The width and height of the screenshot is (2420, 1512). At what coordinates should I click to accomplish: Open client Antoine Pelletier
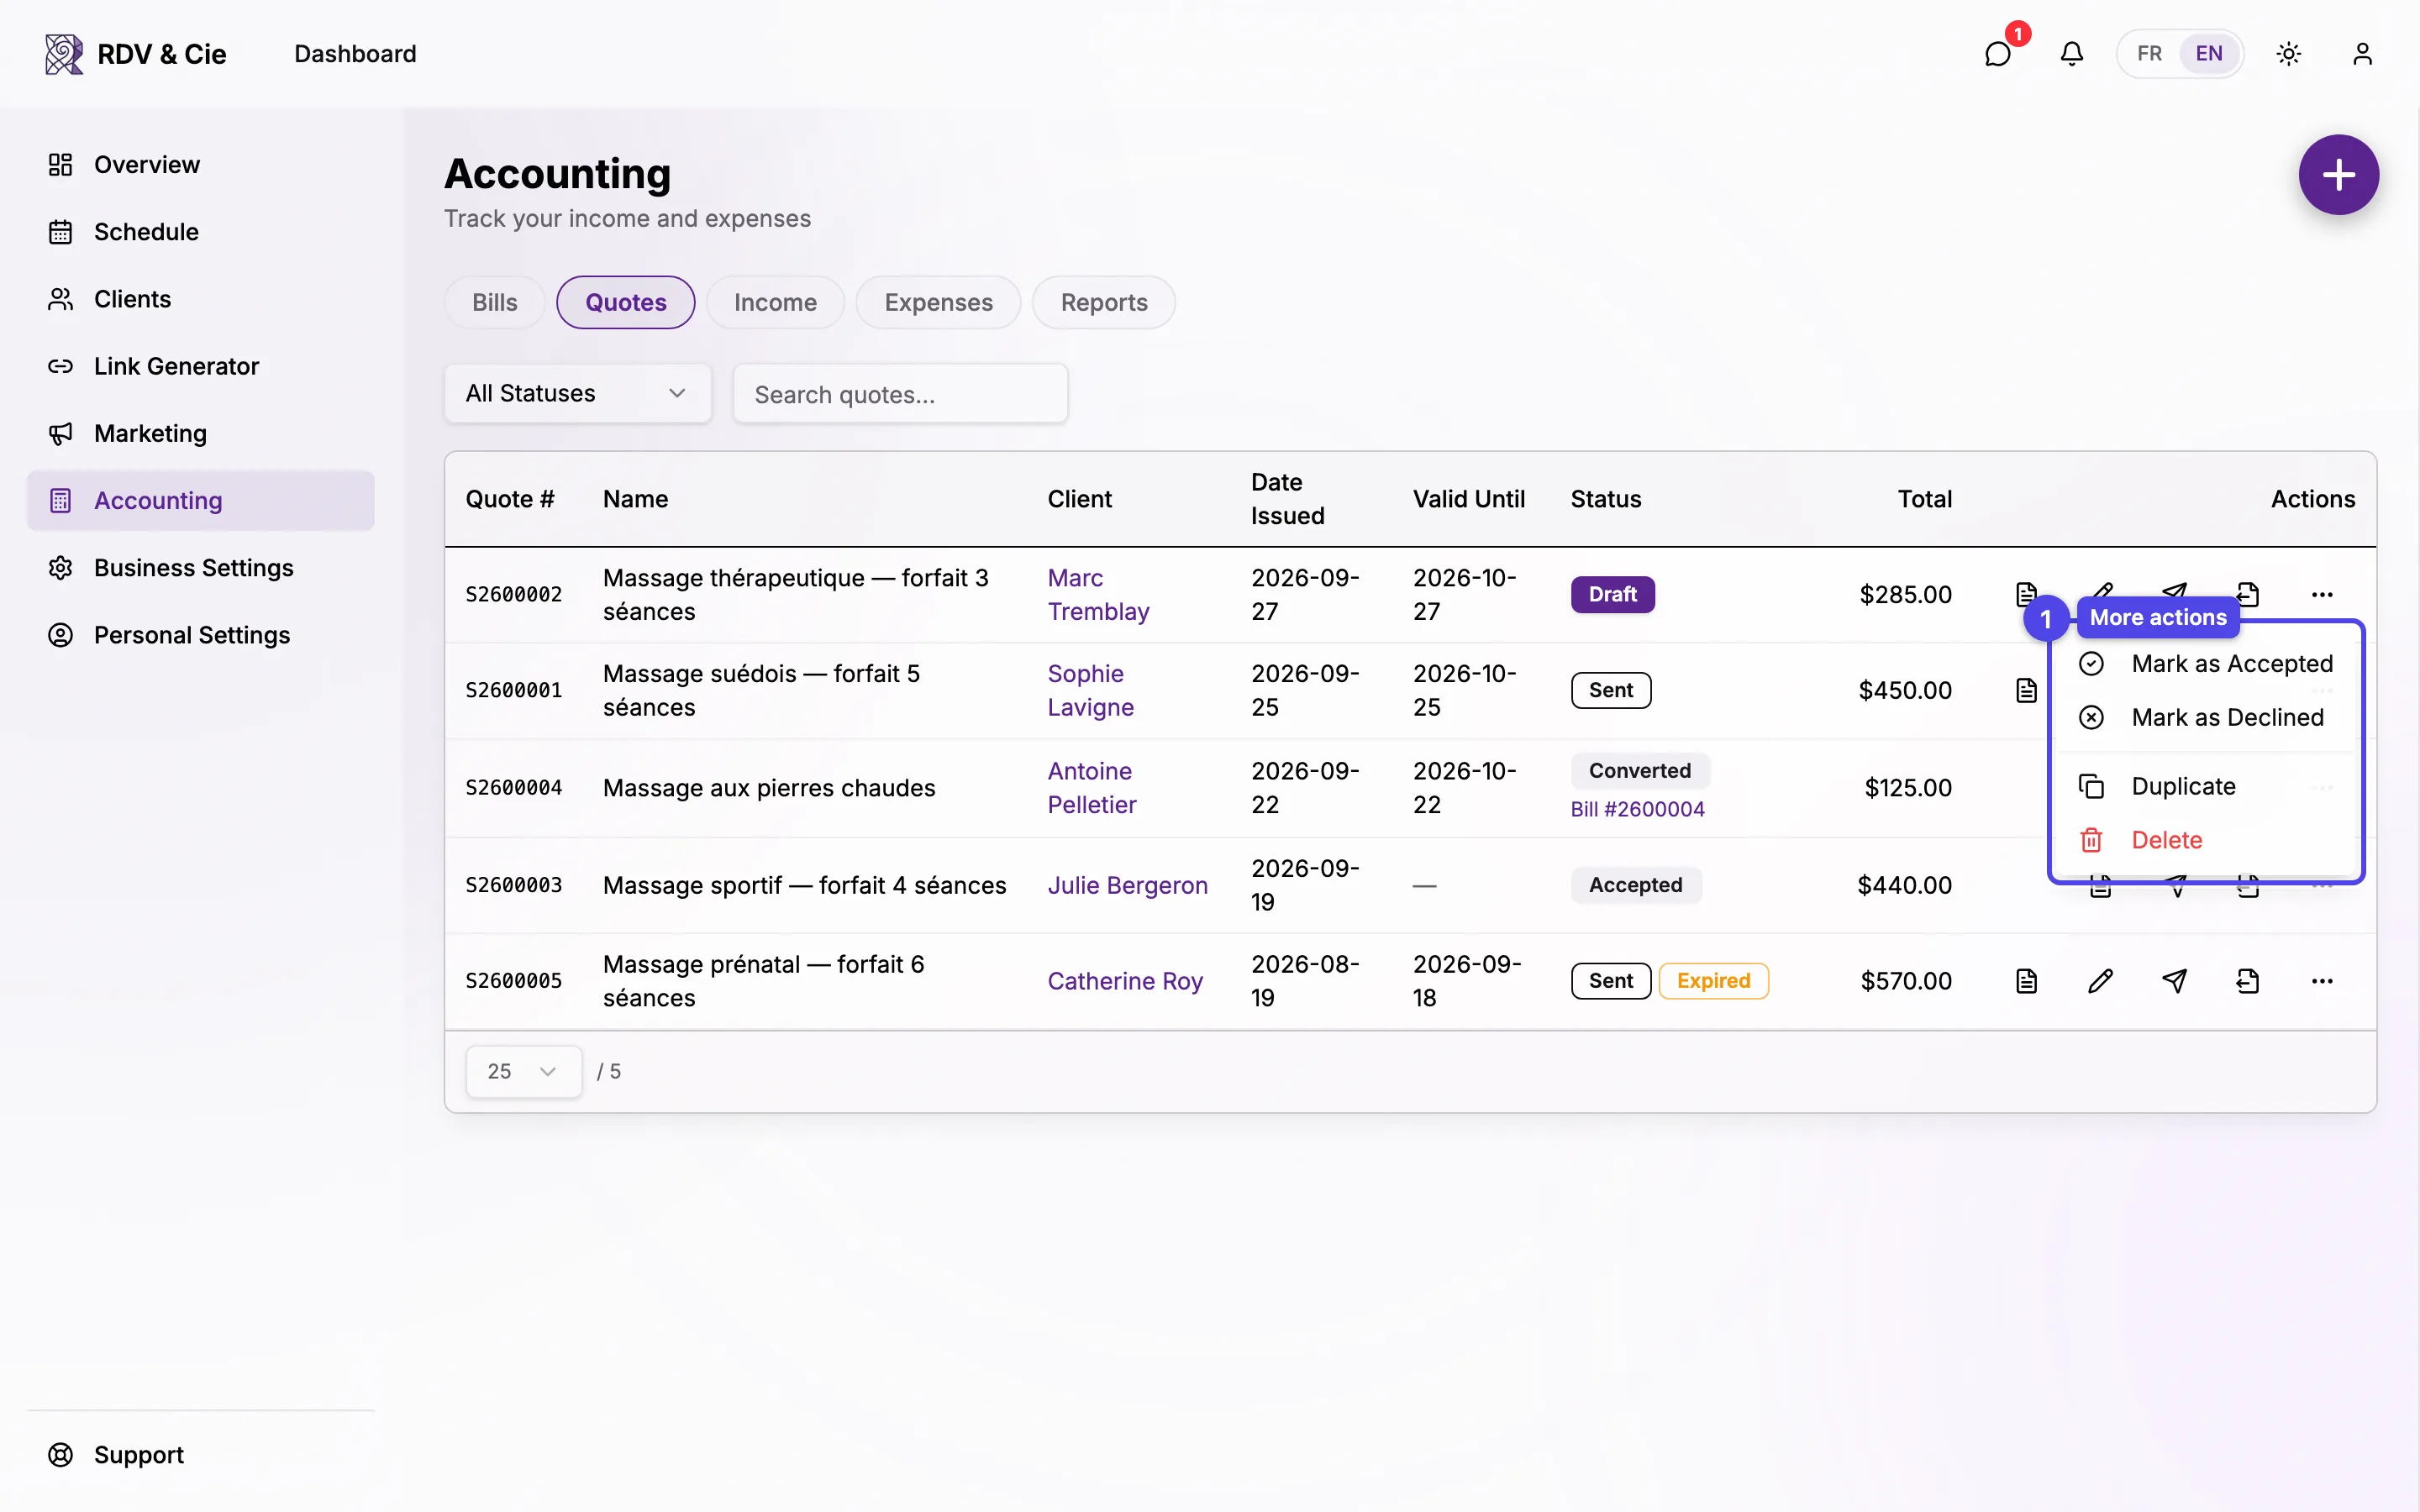tap(1091, 788)
